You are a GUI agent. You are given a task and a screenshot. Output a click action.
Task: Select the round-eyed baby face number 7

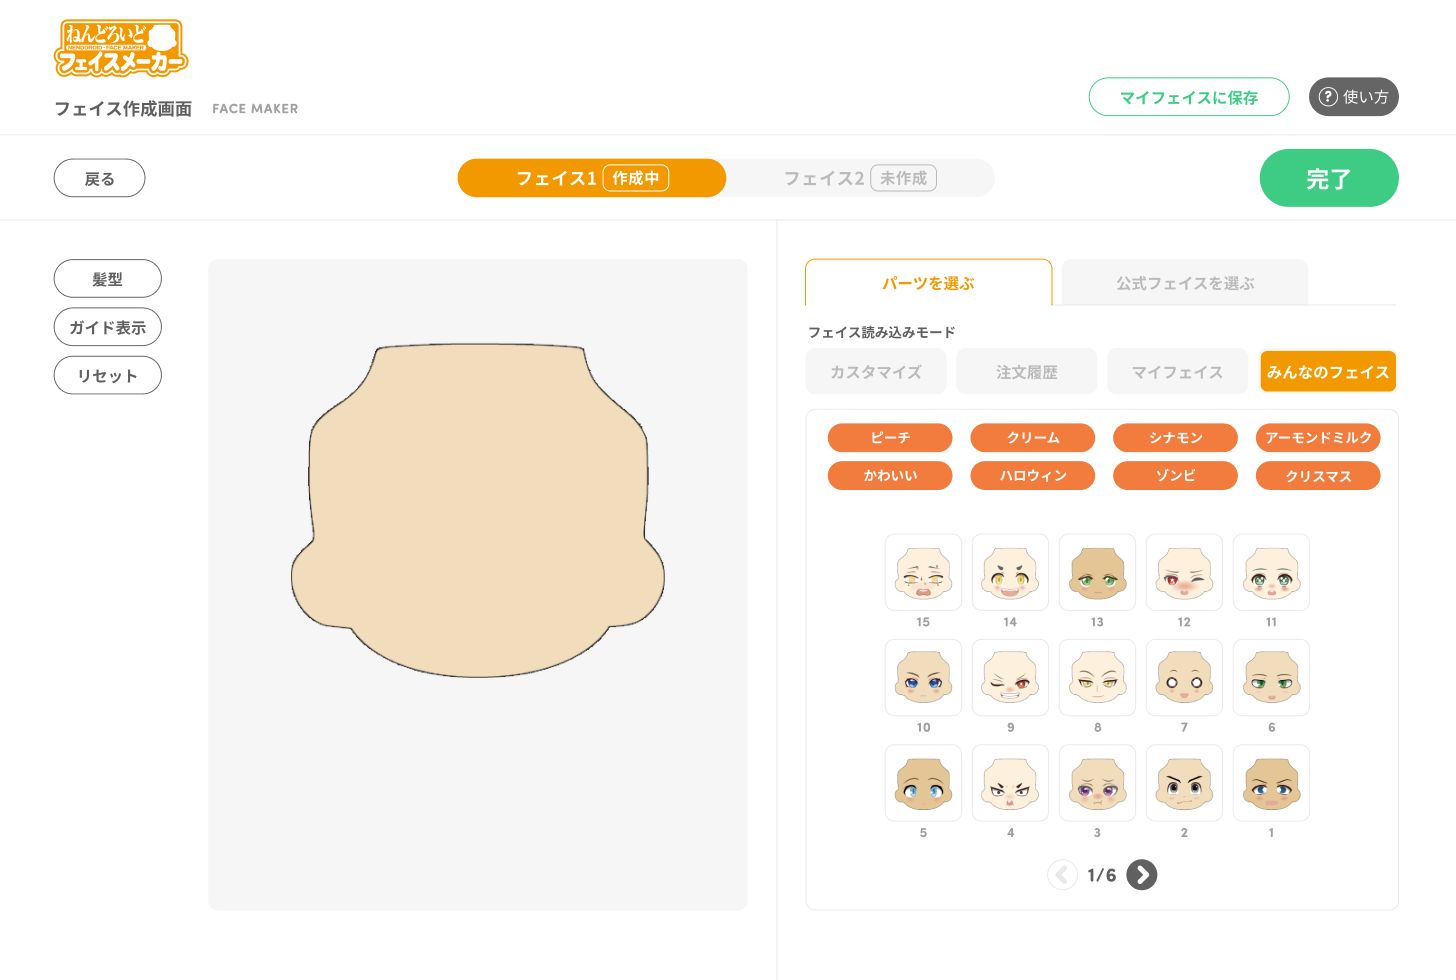click(x=1184, y=677)
